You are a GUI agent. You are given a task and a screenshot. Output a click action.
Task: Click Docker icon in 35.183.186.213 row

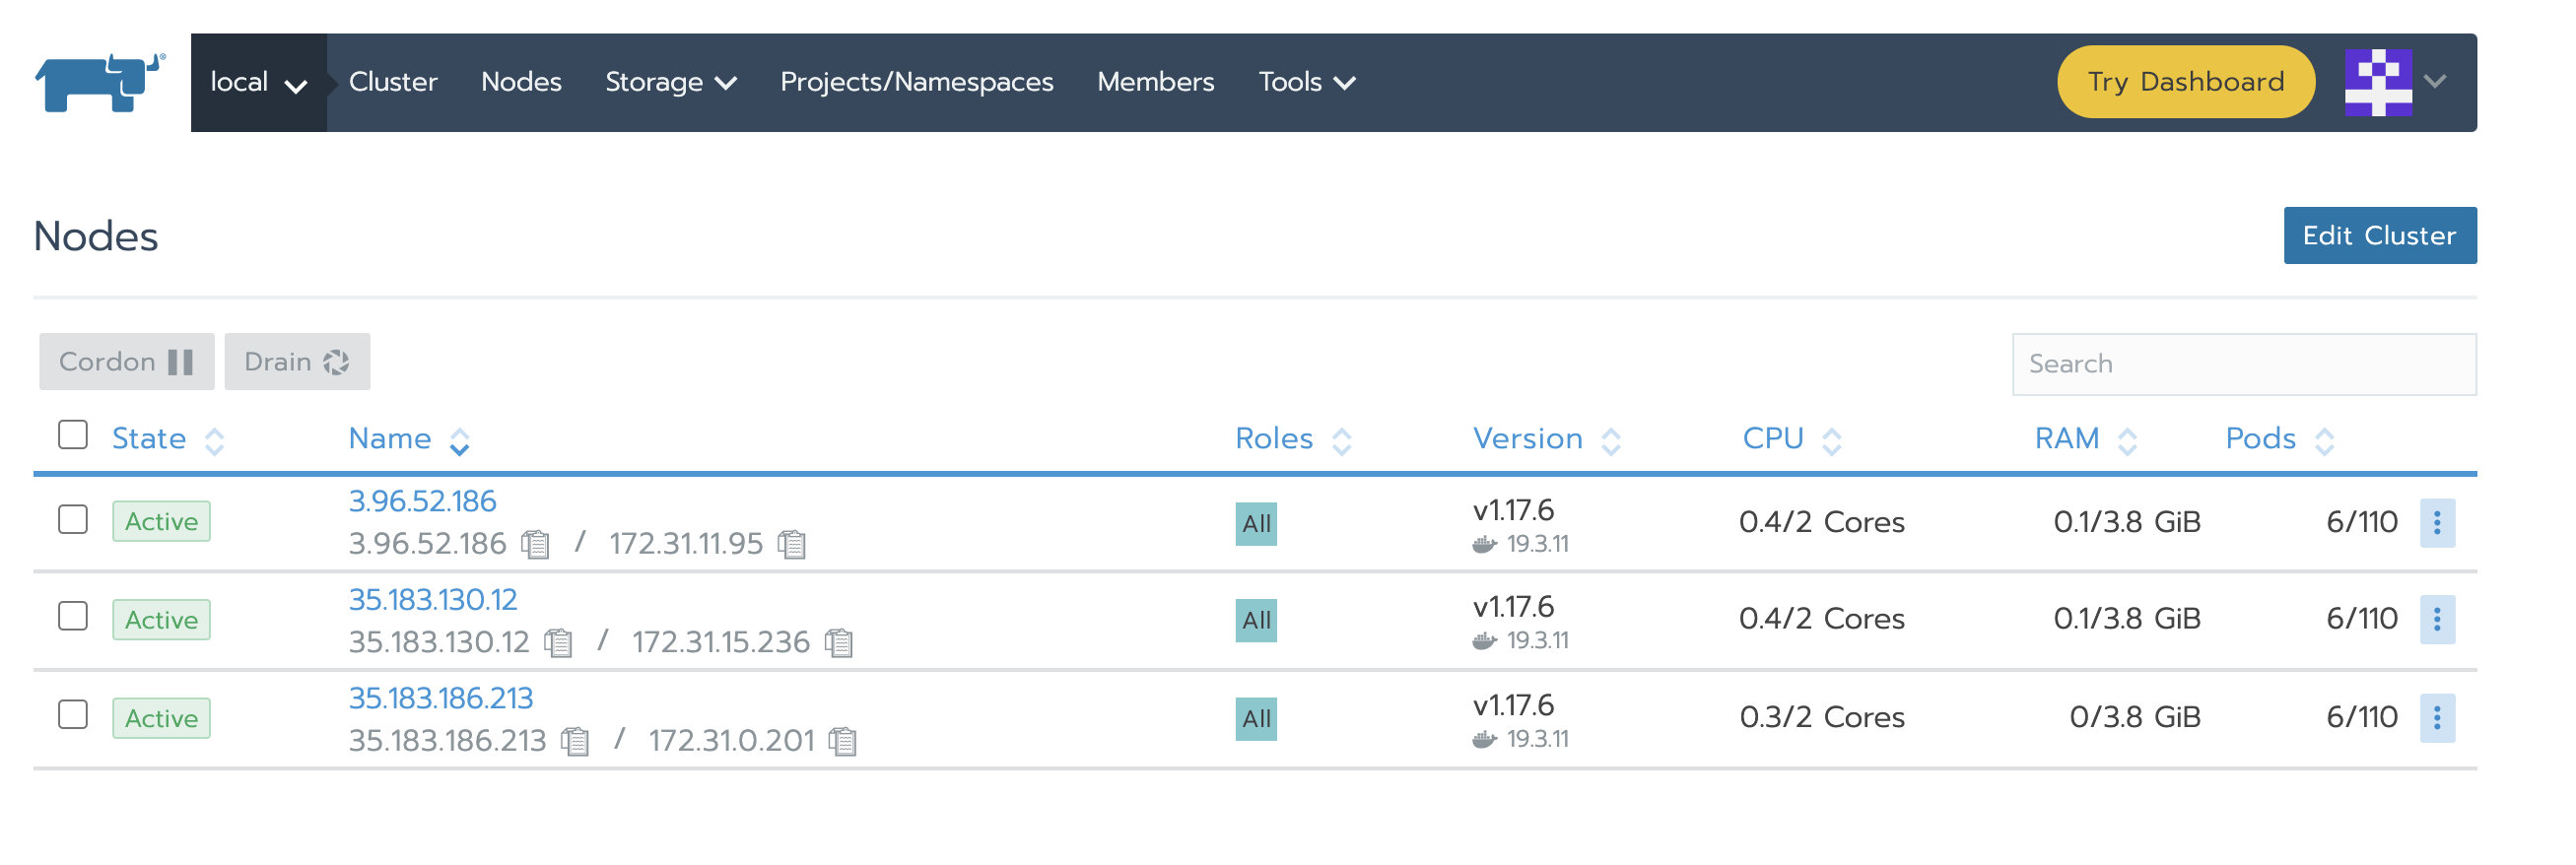pyautogui.click(x=1485, y=740)
